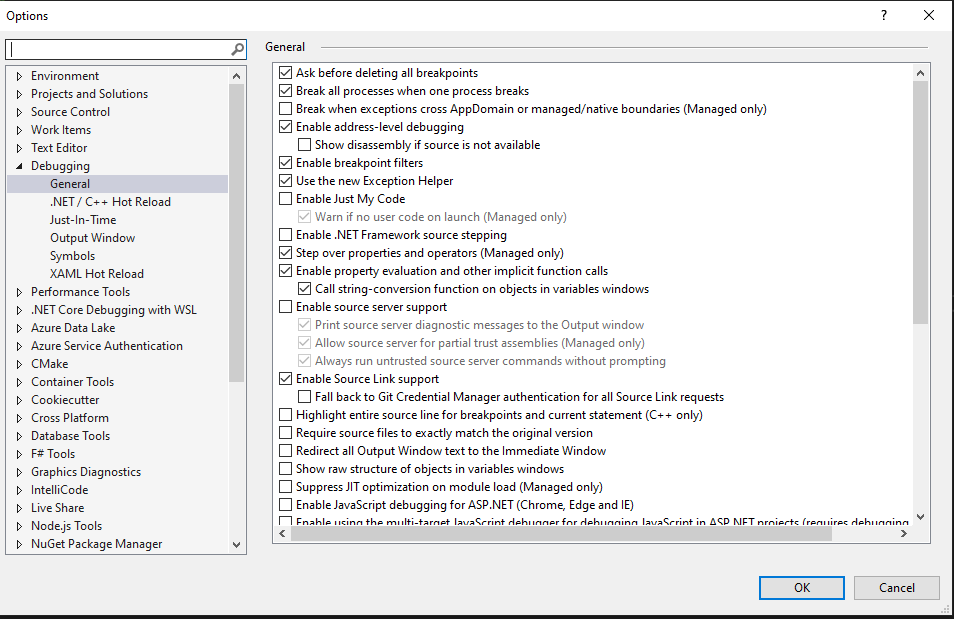Click the Cancel button
Screen dimensions: 954x619
coord(896,587)
